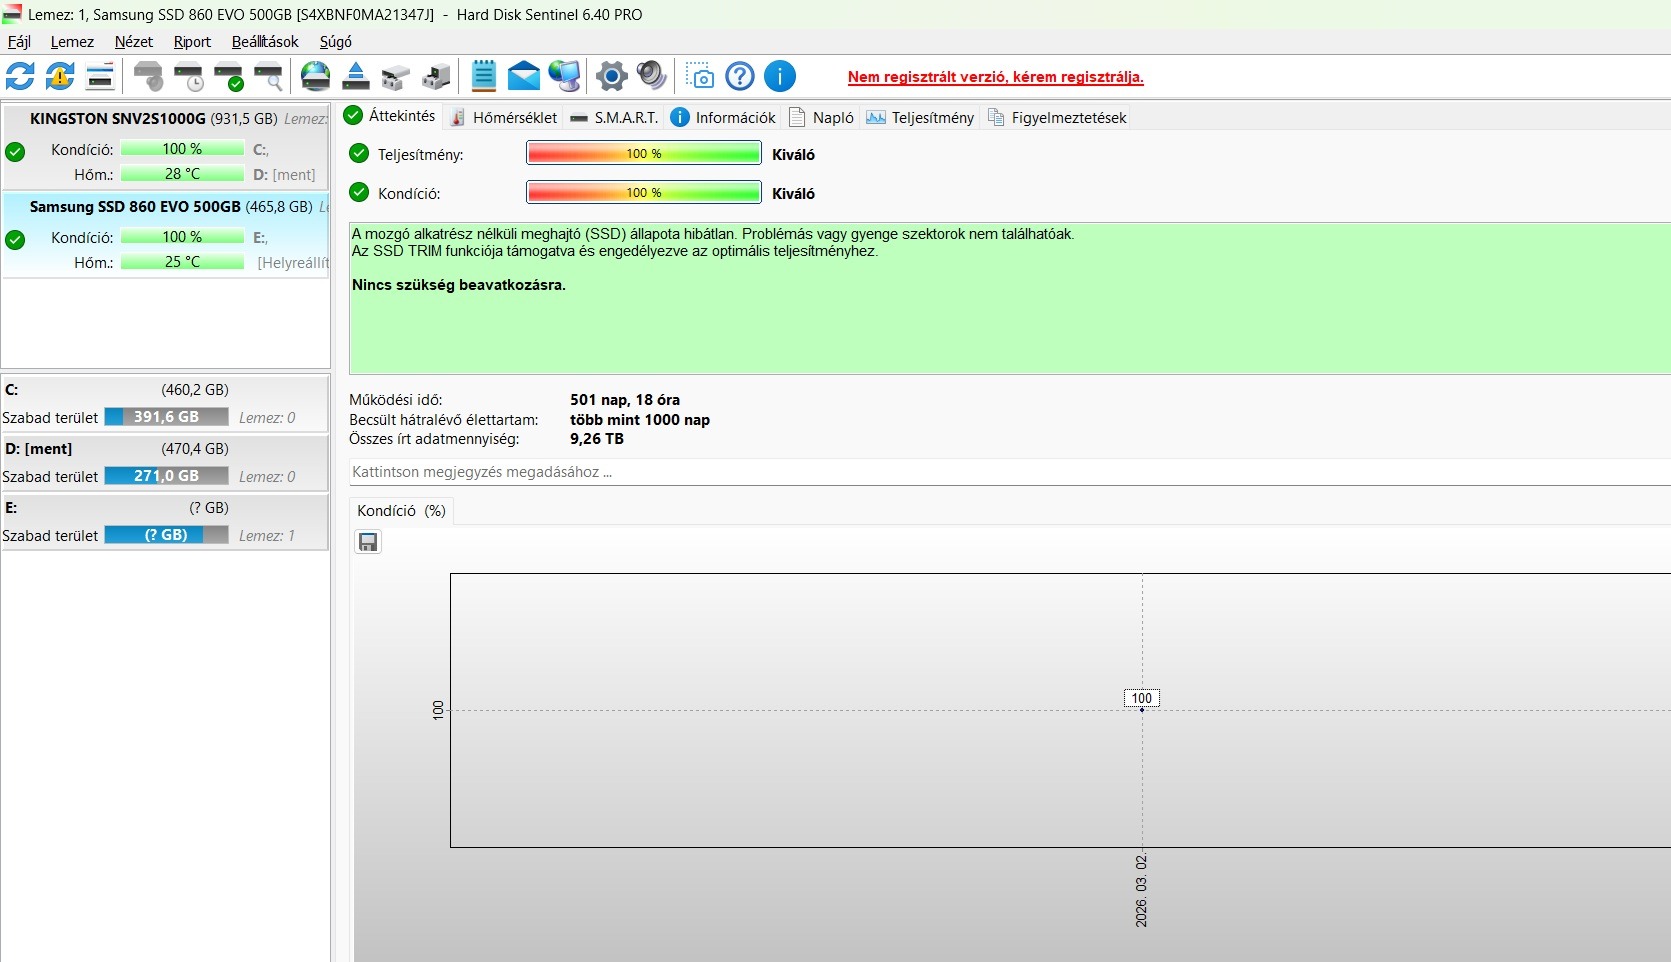Click the written data value '9,26 TB'

tap(597, 439)
